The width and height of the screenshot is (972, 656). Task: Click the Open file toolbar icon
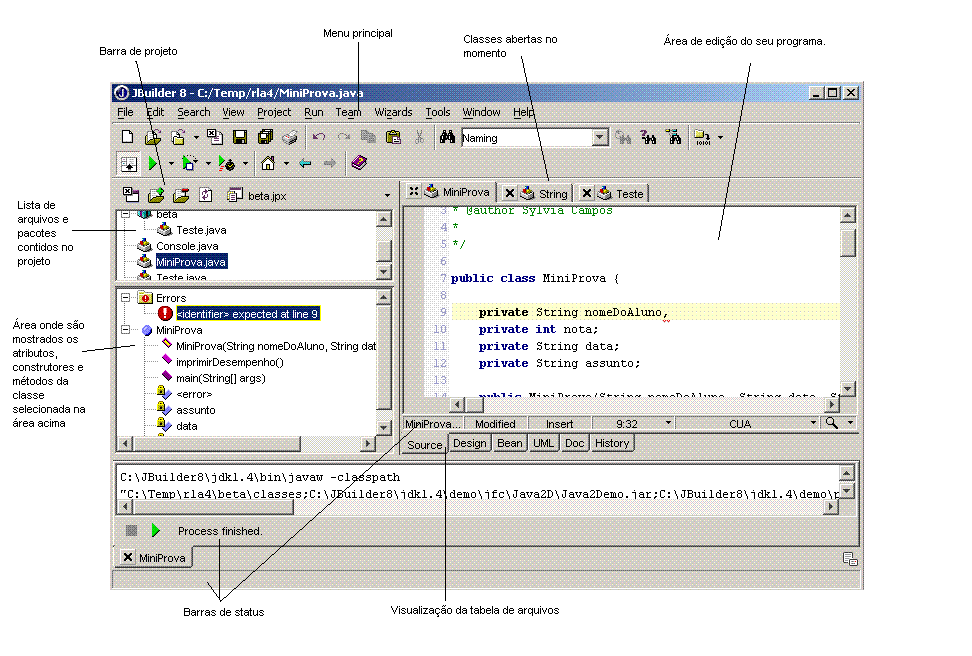(152, 137)
